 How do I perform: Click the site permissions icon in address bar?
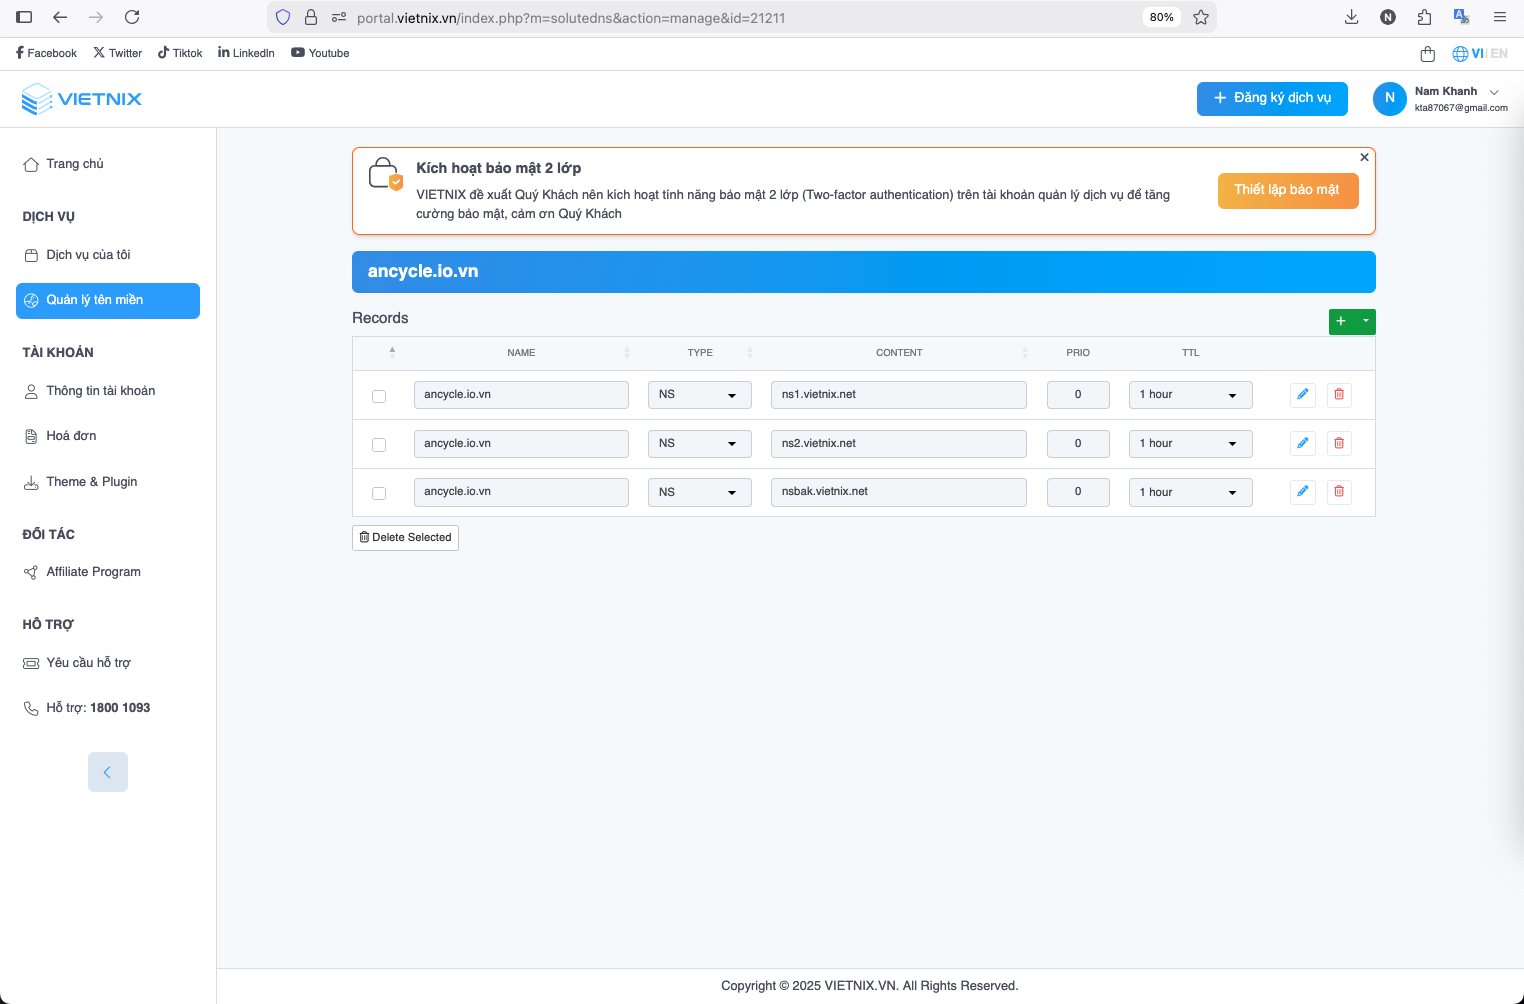coord(339,17)
